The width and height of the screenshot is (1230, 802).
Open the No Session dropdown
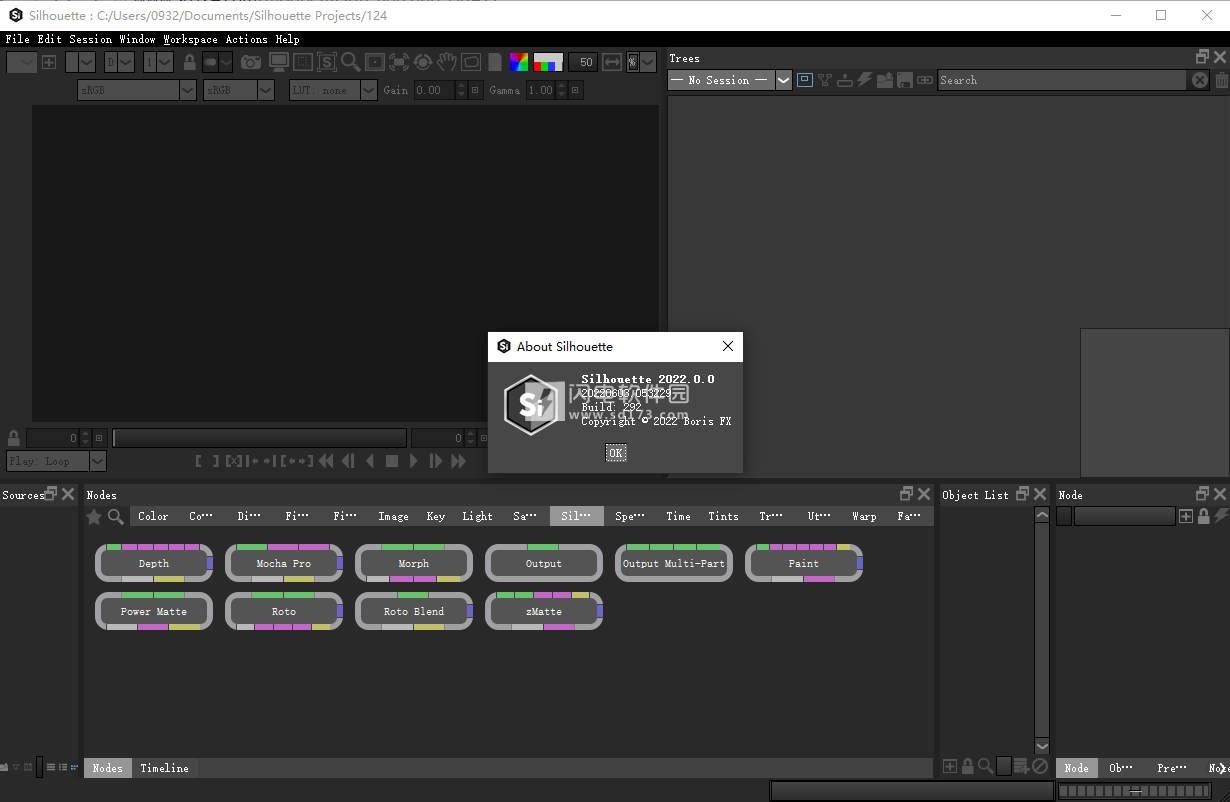tap(729, 80)
